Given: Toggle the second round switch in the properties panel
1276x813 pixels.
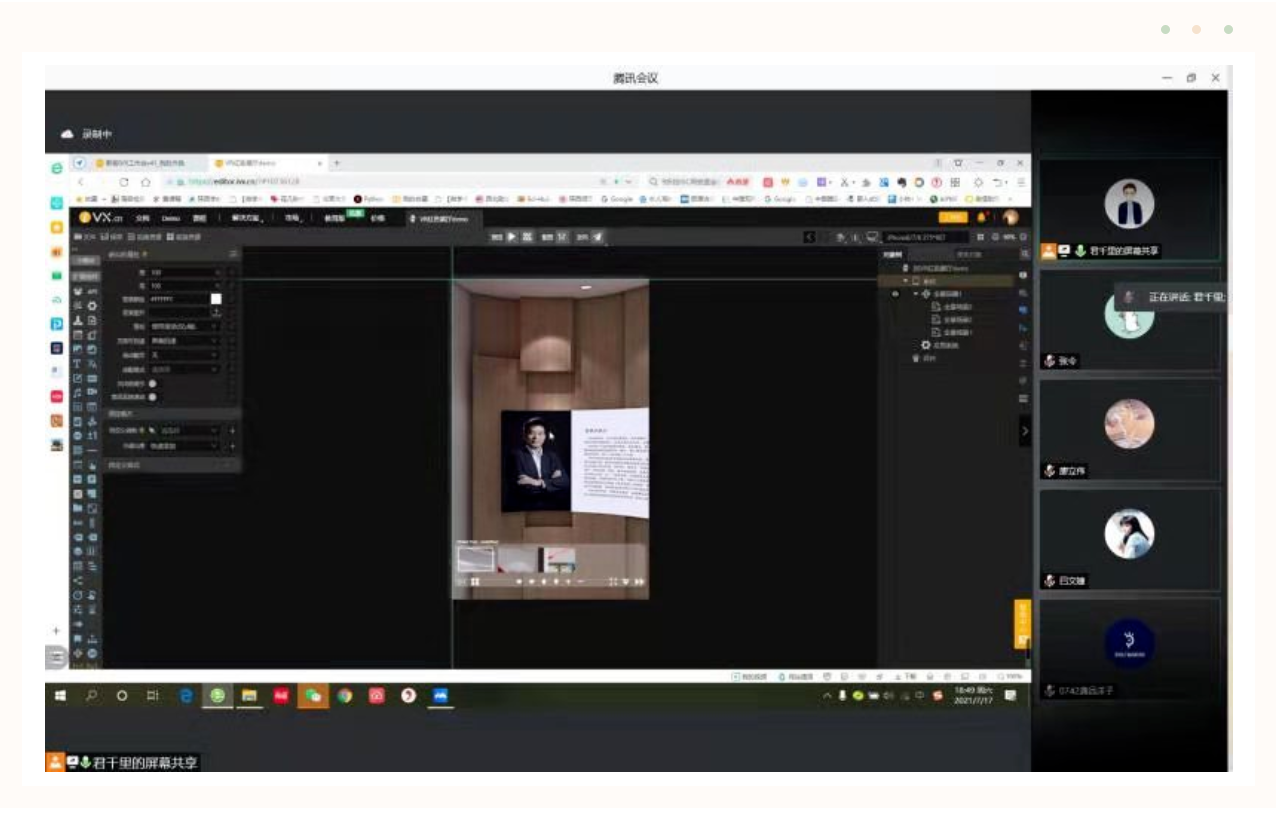Looking at the screenshot, I should click(x=152, y=397).
